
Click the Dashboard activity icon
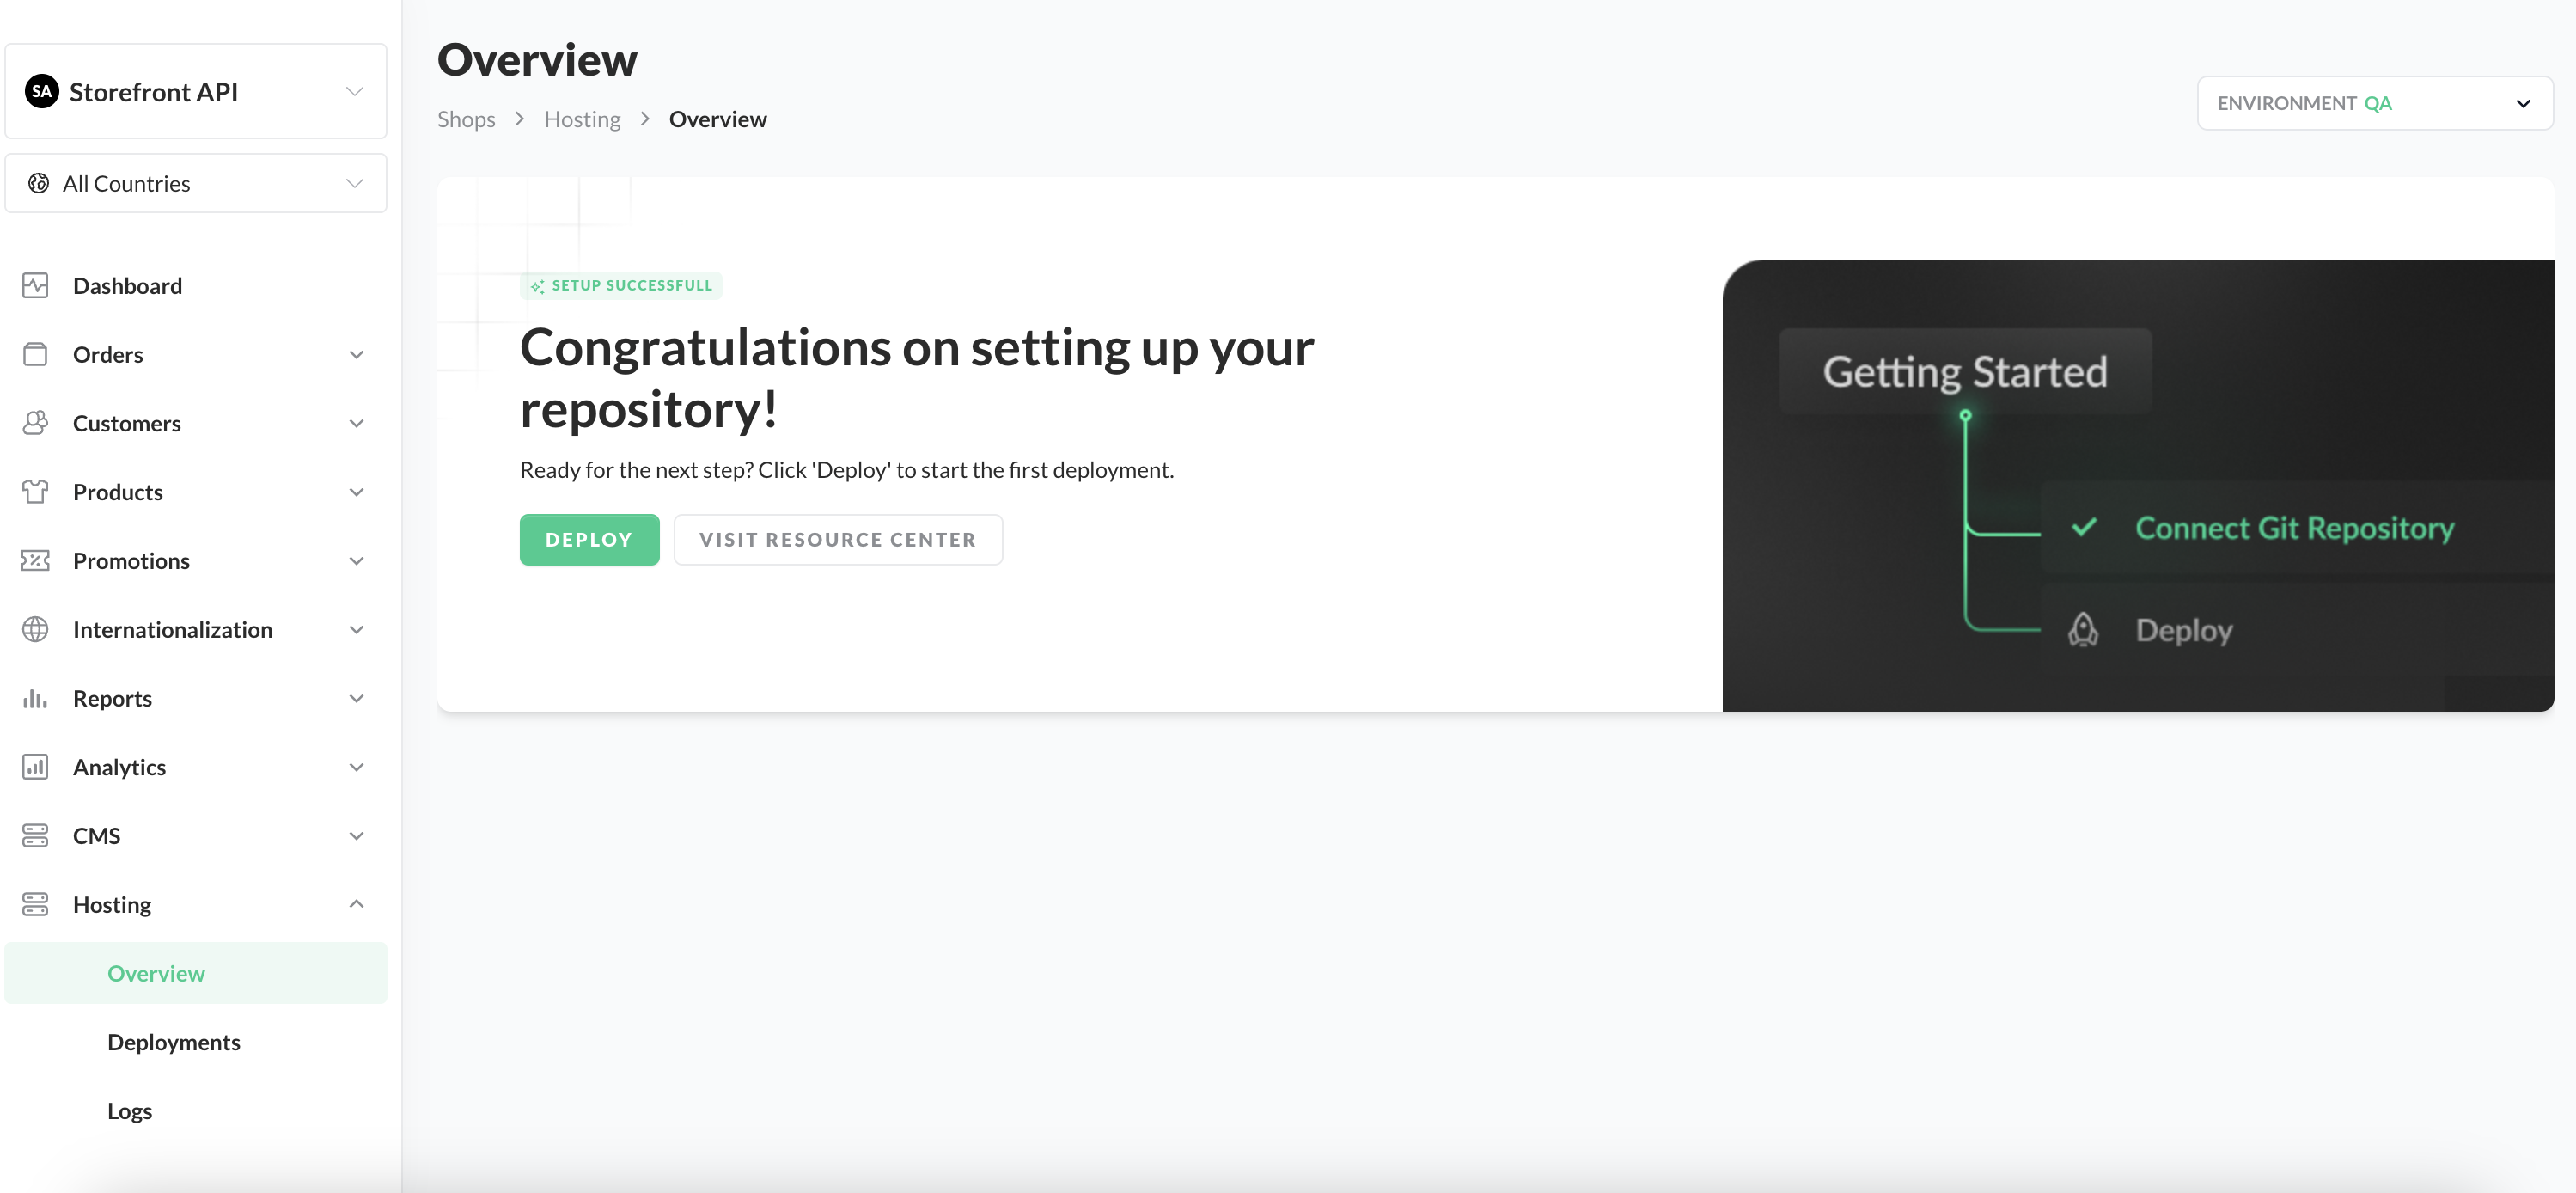pyautogui.click(x=35, y=286)
